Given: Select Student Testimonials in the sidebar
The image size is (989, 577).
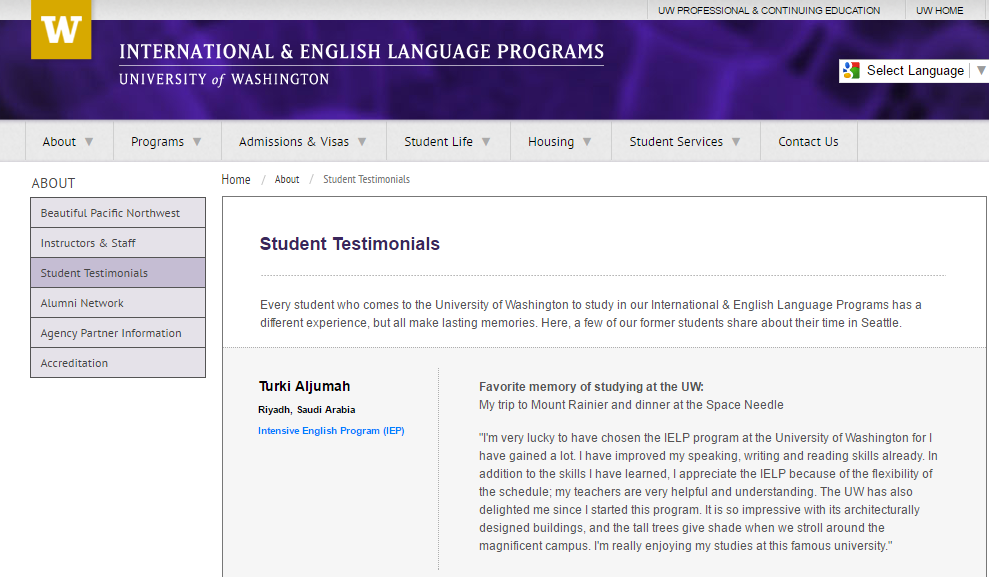Looking at the screenshot, I should 118,273.
